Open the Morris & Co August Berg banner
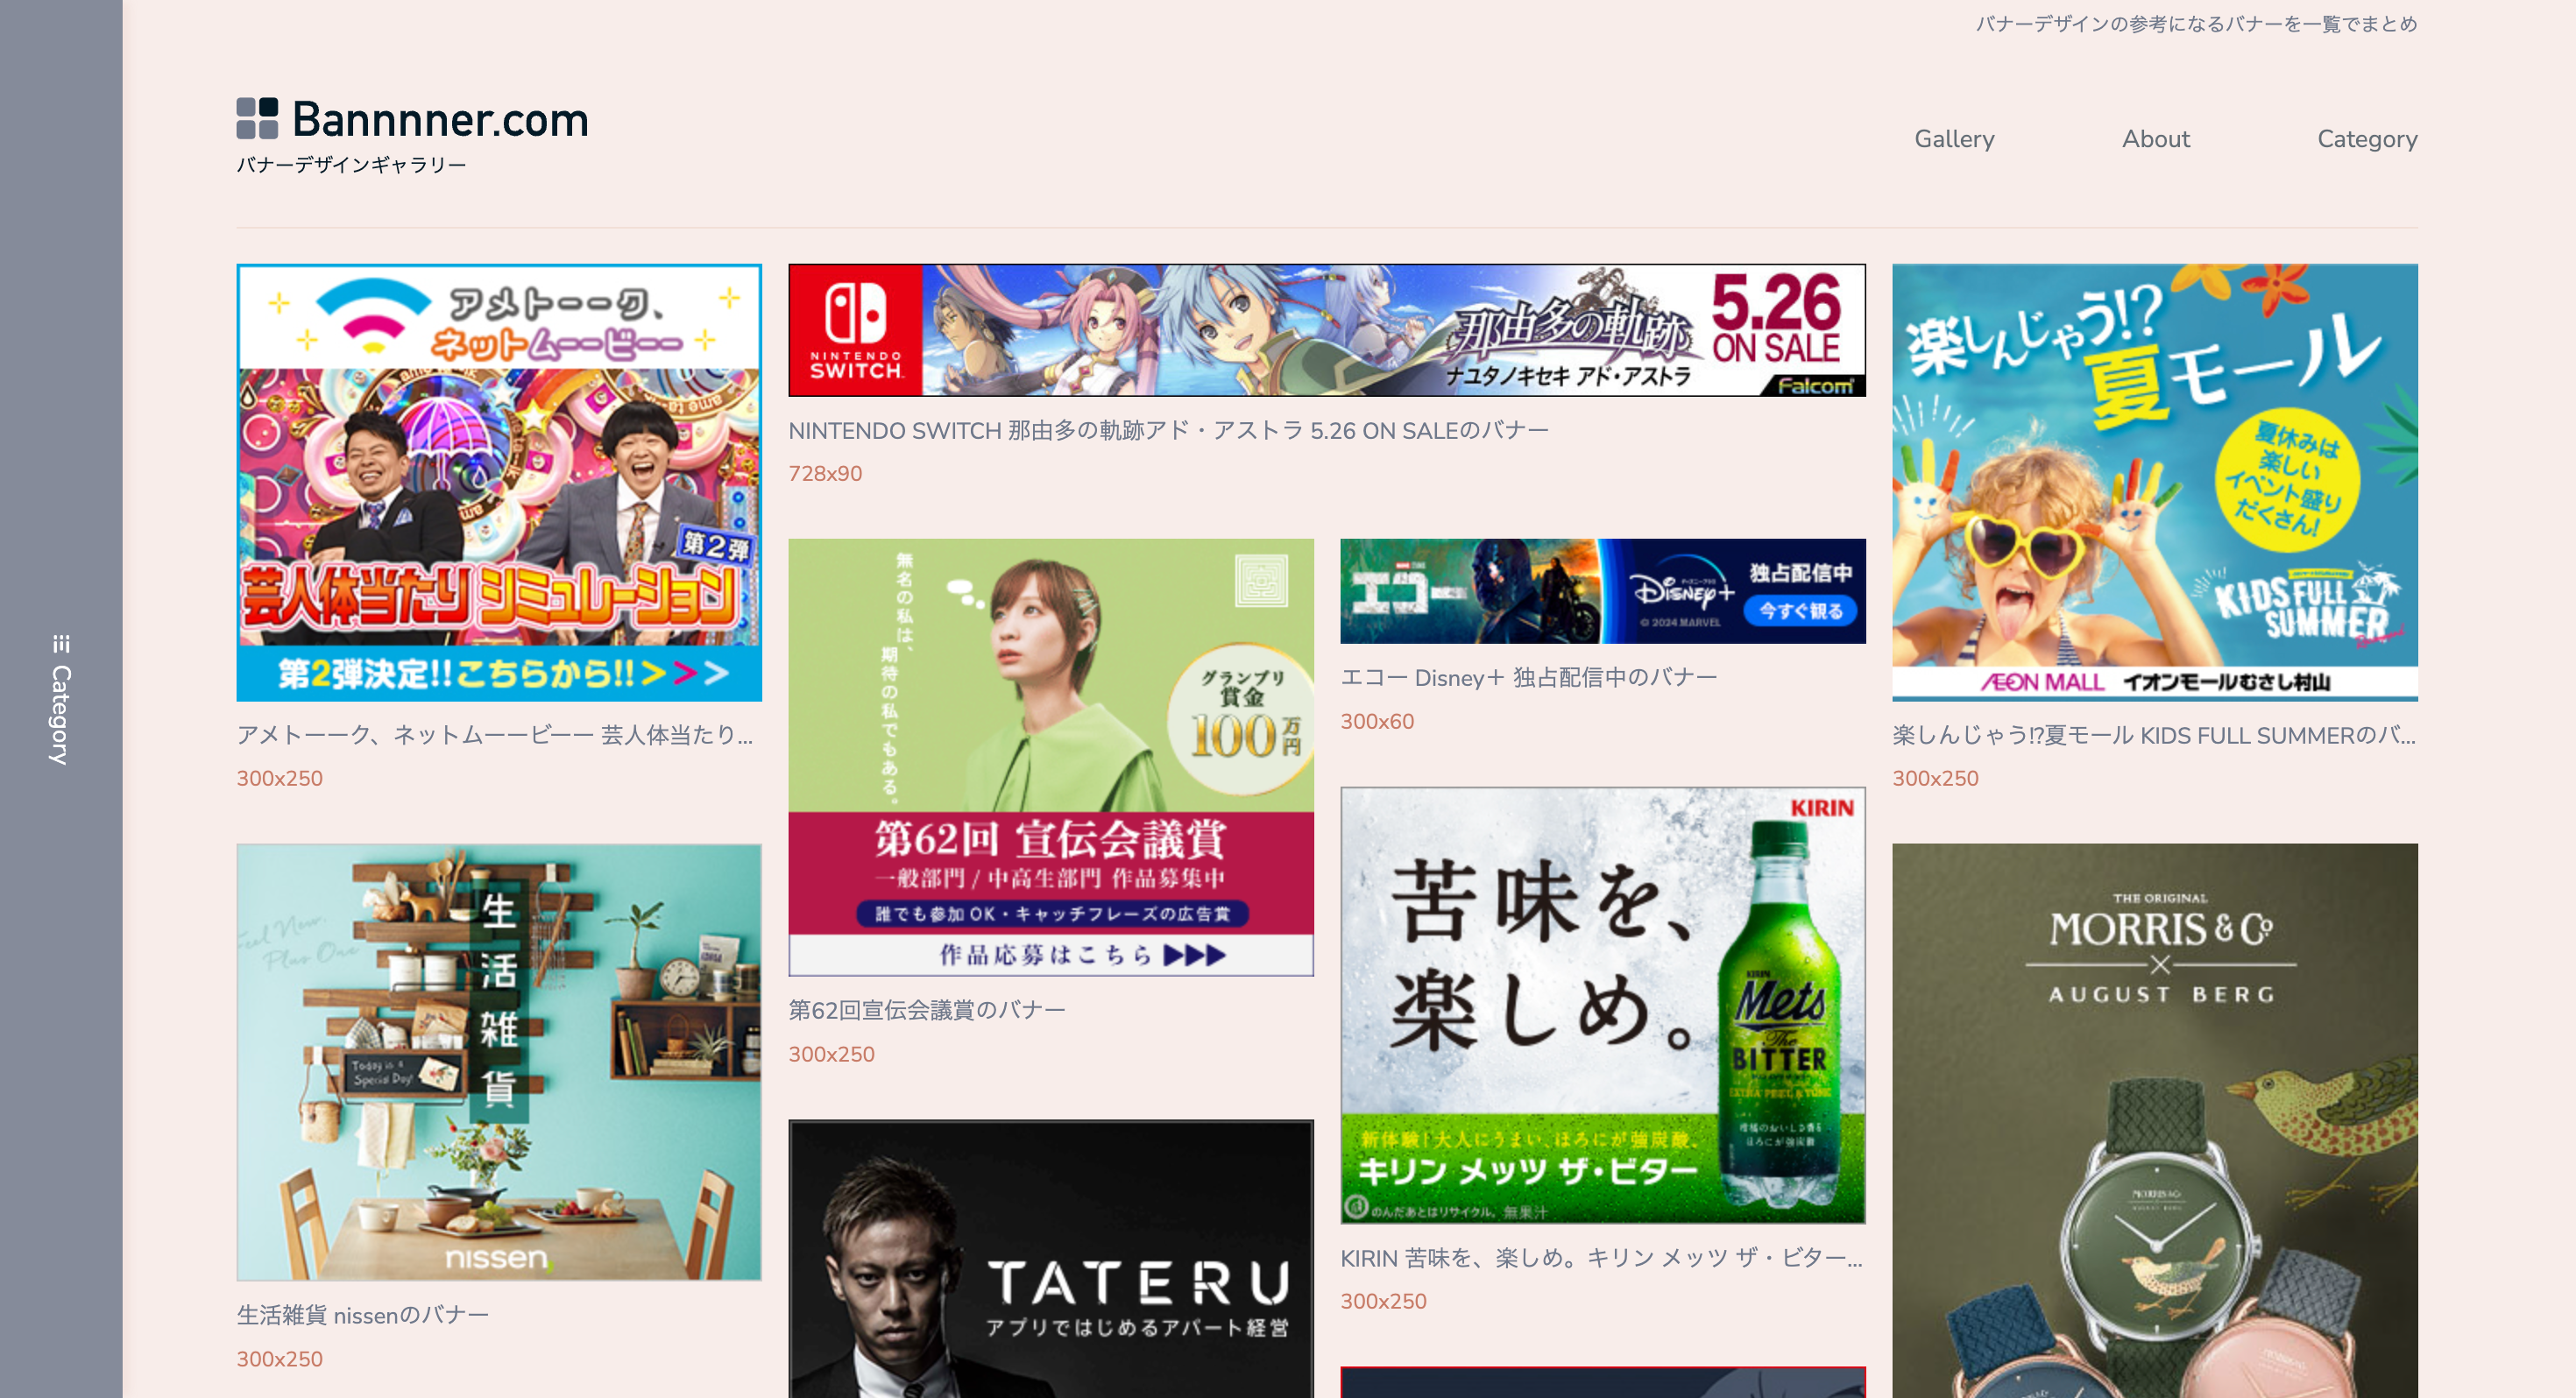The height and width of the screenshot is (1398, 2576). [x=2154, y=1120]
